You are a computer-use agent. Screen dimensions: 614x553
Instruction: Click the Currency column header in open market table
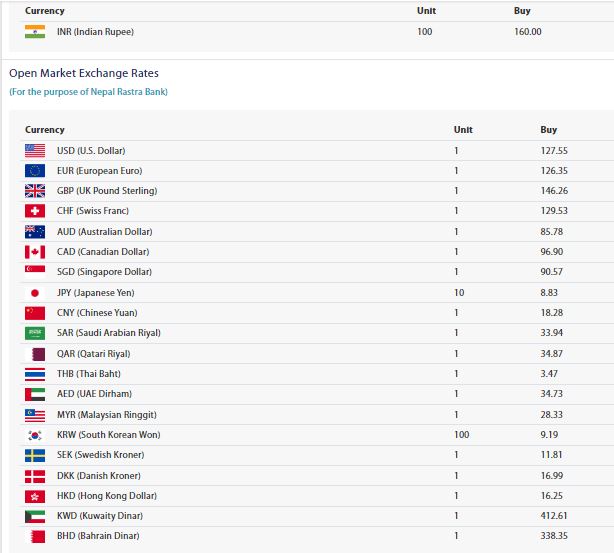coord(45,130)
